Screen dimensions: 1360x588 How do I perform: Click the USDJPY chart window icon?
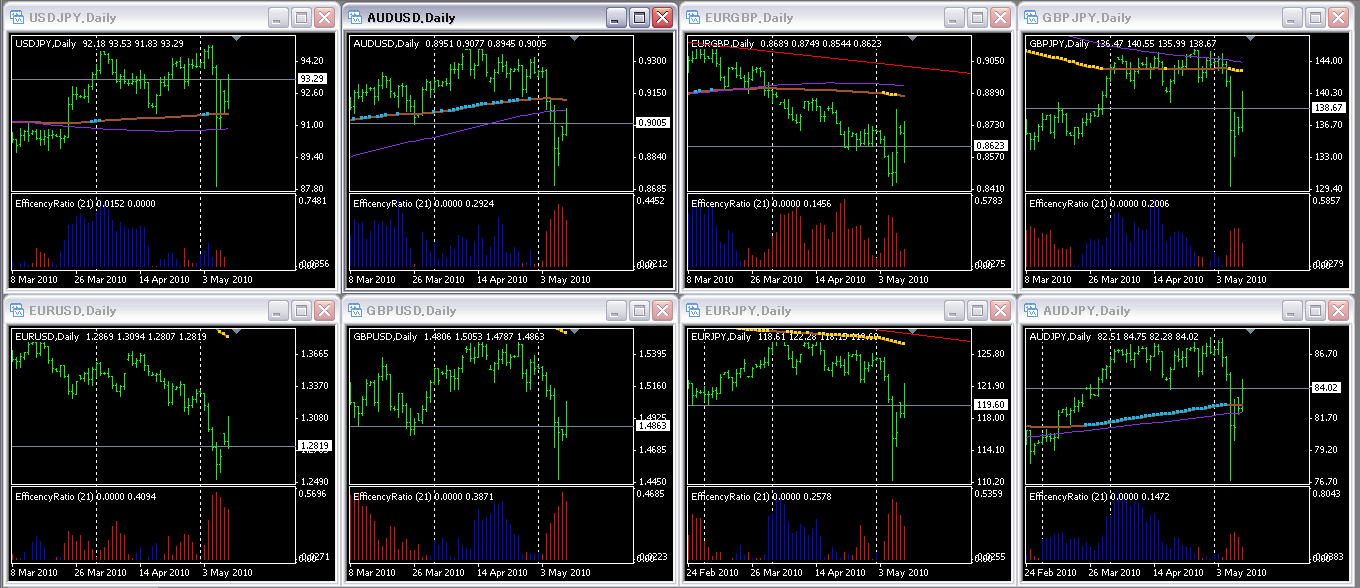[17, 18]
